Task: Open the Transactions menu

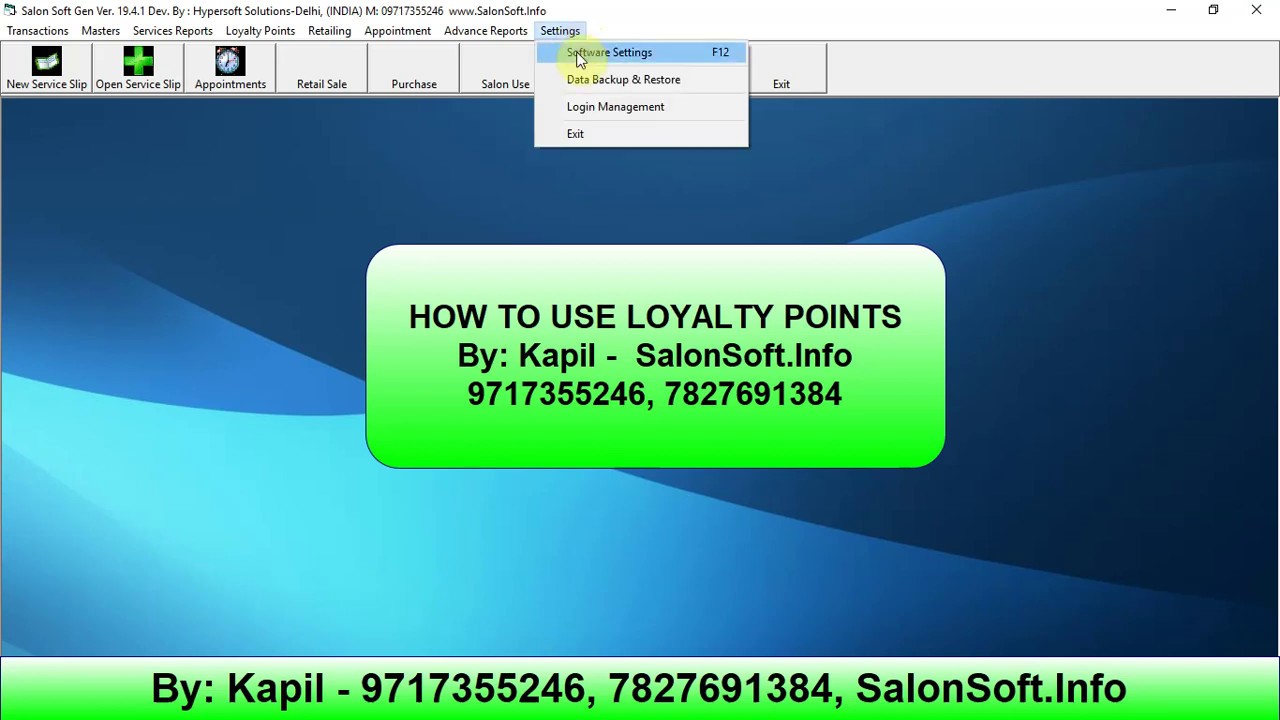Action: 38,31
